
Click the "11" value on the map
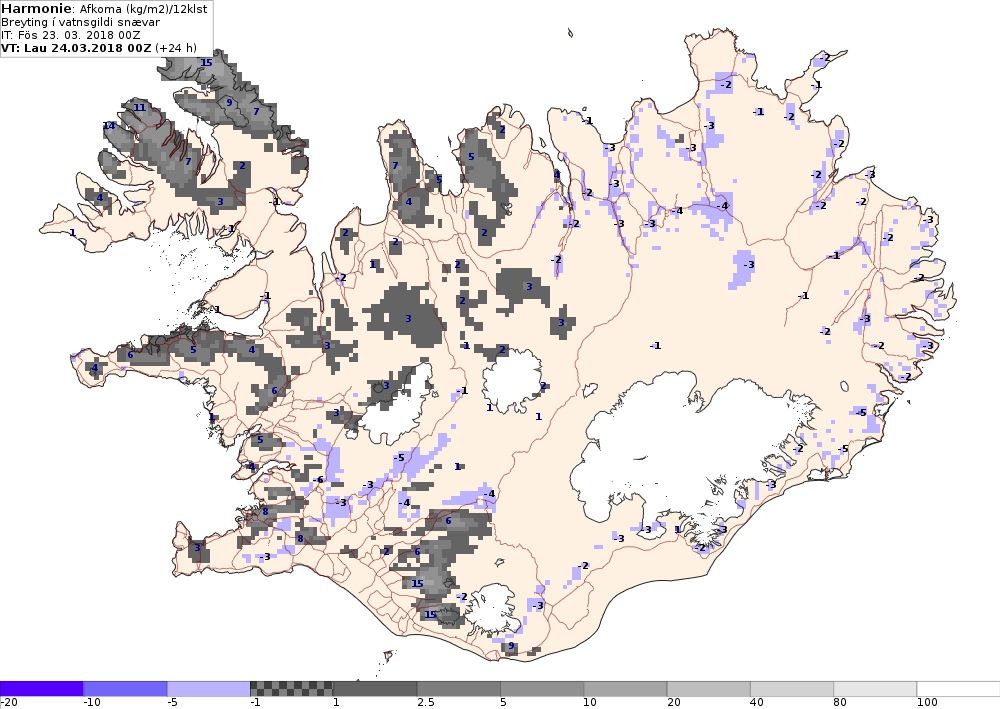click(139, 107)
